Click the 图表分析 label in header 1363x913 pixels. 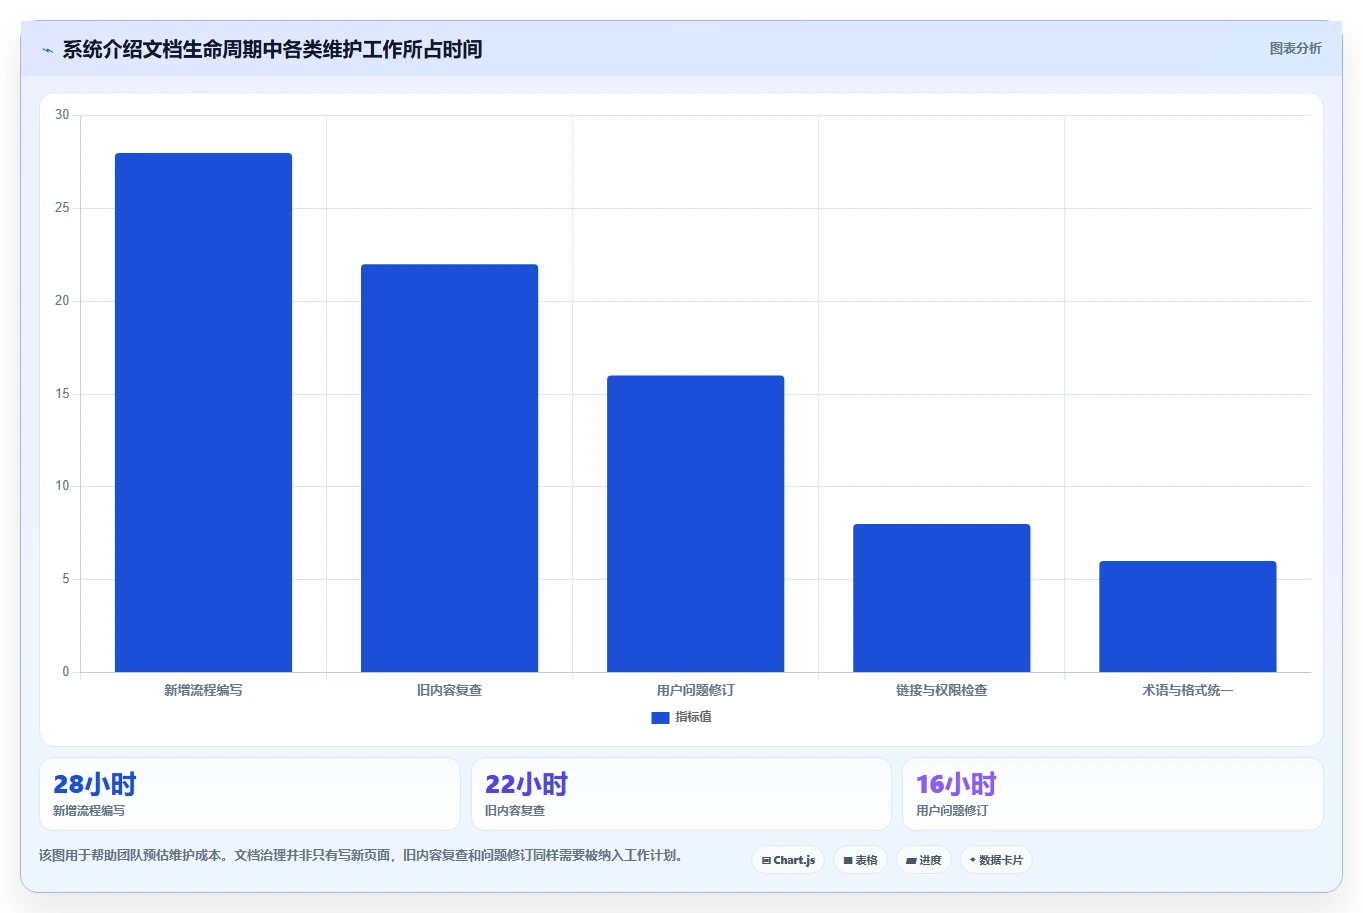pyautogui.click(x=1295, y=48)
